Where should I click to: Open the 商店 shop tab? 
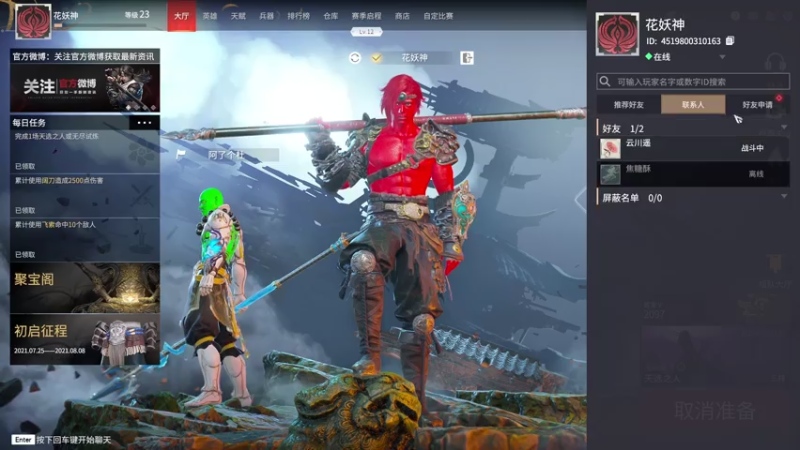coord(402,16)
